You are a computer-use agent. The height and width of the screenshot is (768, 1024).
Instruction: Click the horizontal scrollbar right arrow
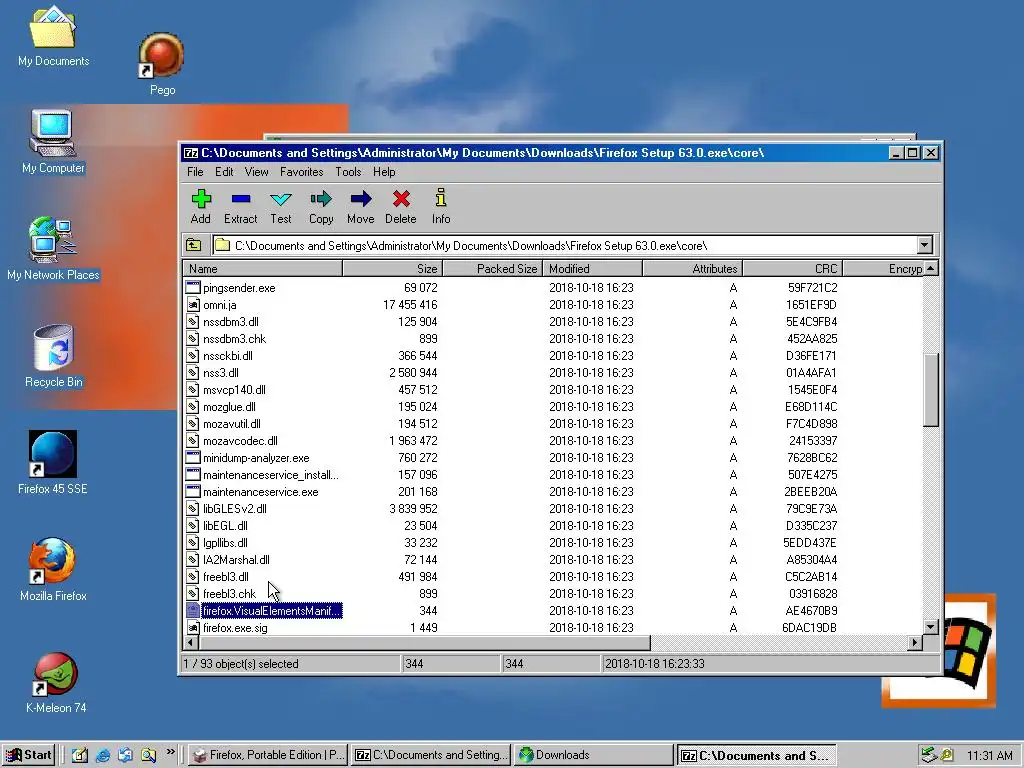(915, 643)
